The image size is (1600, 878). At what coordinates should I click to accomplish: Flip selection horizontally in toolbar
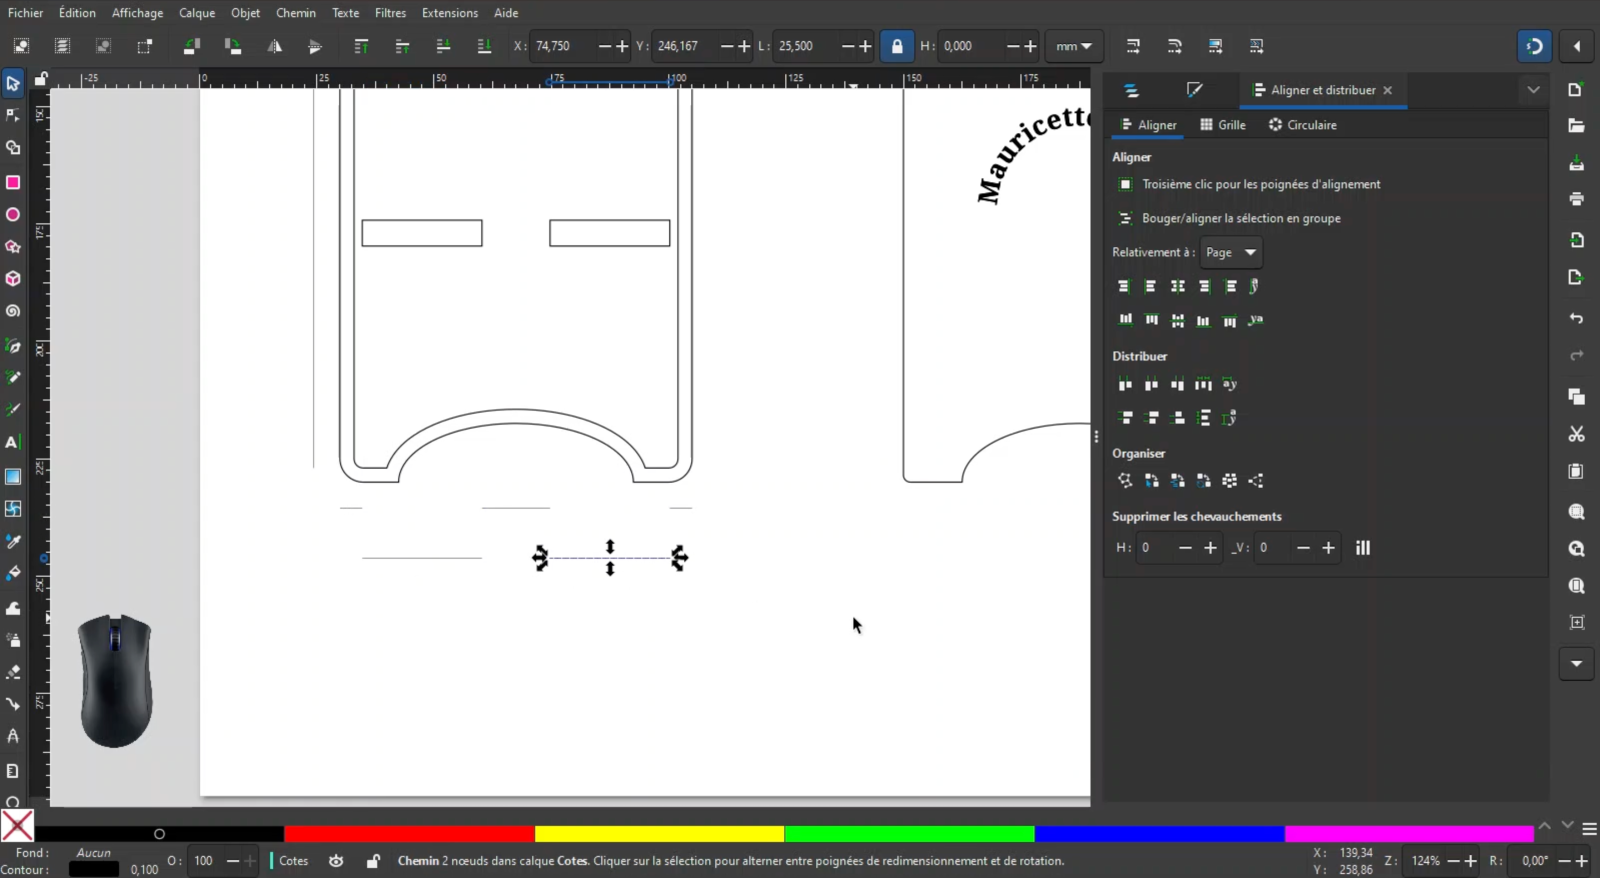[x=274, y=46]
